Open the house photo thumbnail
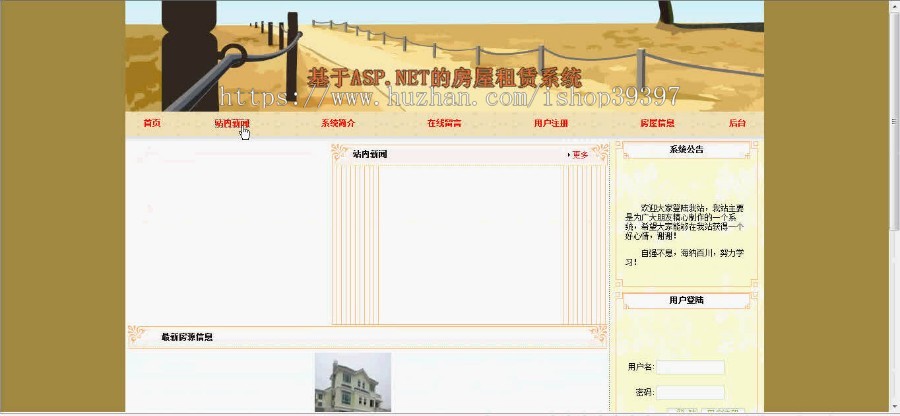 (x=353, y=382)
